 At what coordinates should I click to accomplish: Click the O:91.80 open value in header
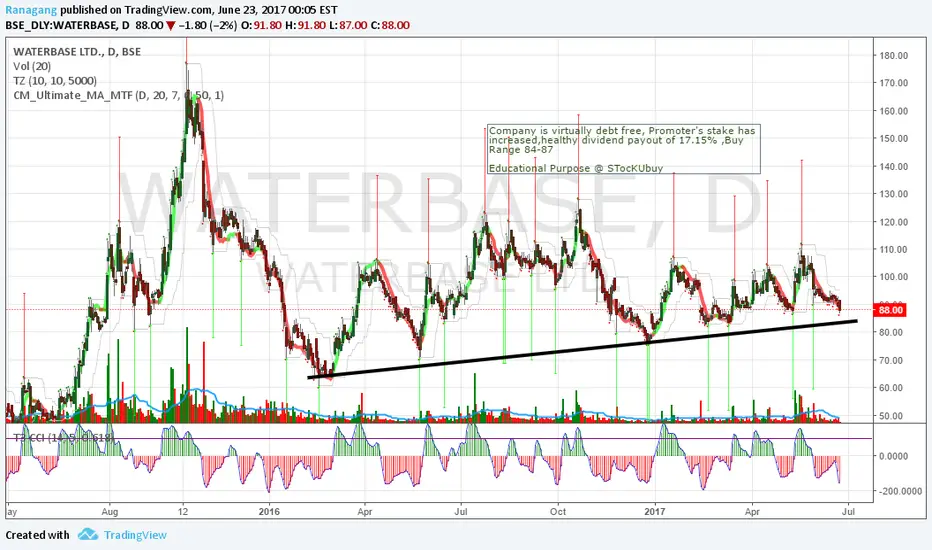(x=261, y=26)
